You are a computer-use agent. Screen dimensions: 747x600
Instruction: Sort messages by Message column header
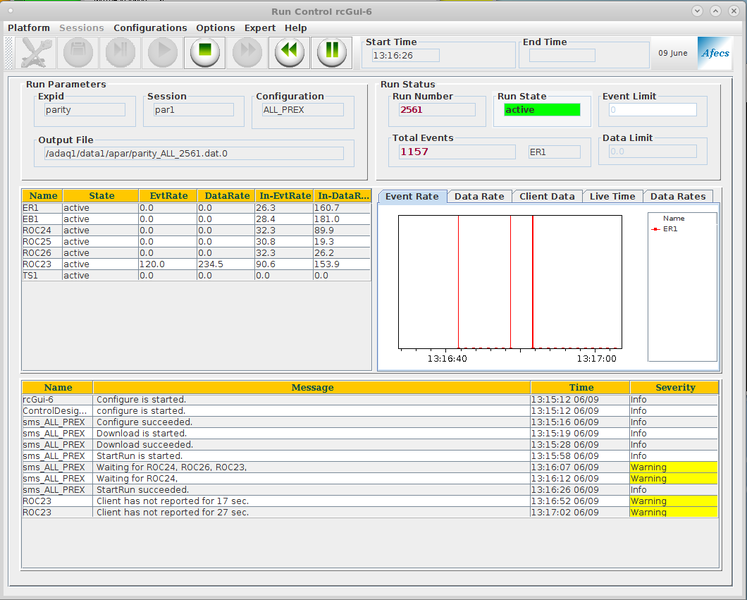point(312,387)
